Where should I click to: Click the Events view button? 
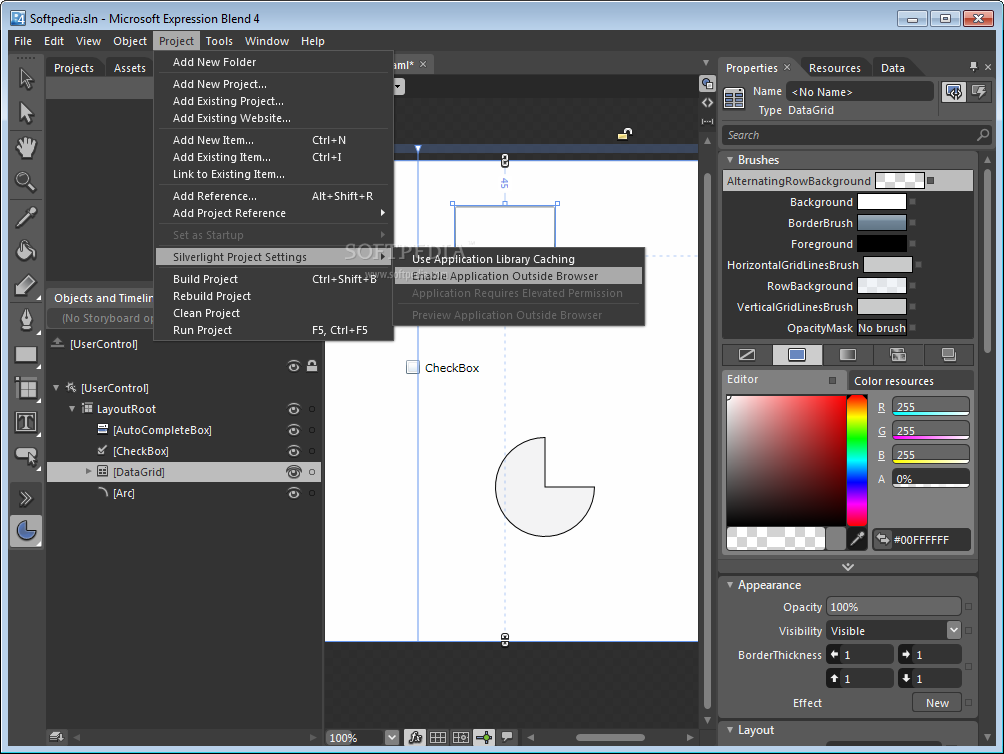pyautogui.click(x=979, y=92)
